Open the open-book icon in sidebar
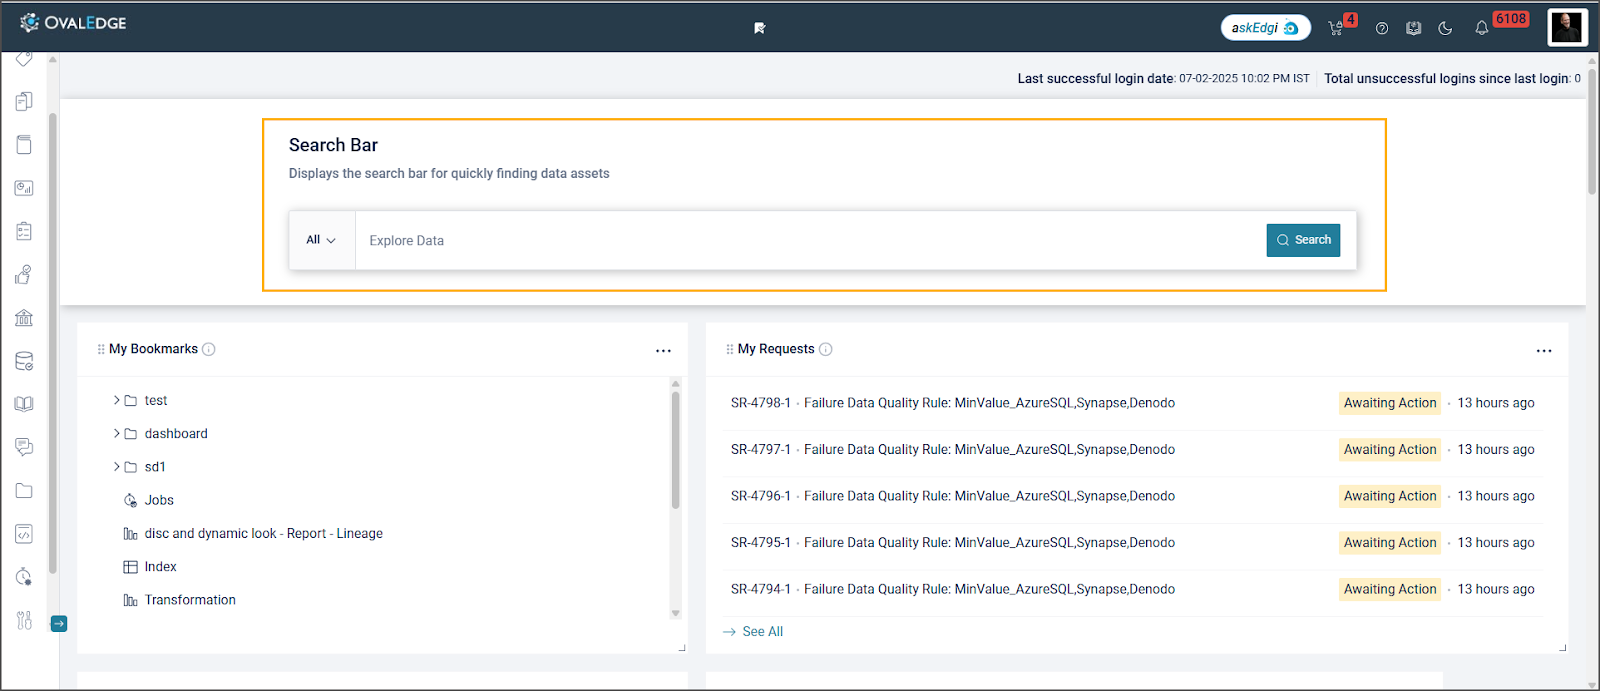This screenshot has height=691, width=1600. (x=24, y=404)
